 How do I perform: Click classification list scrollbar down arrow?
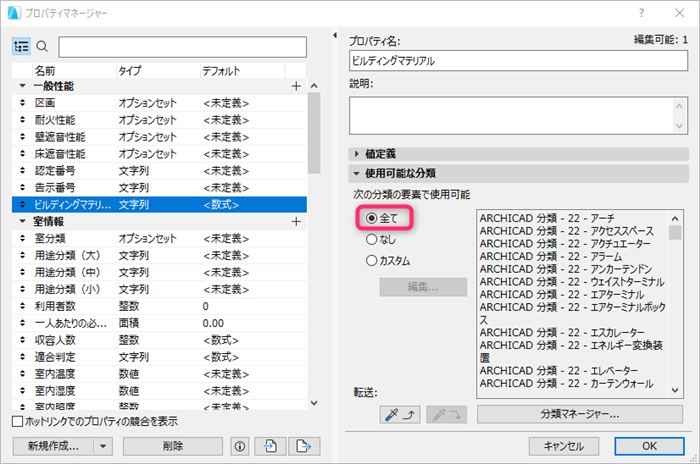pos(675,390)
